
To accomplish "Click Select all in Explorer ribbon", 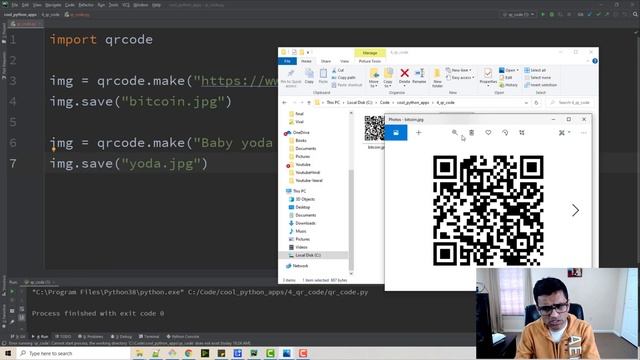I will tap(535, 70).
